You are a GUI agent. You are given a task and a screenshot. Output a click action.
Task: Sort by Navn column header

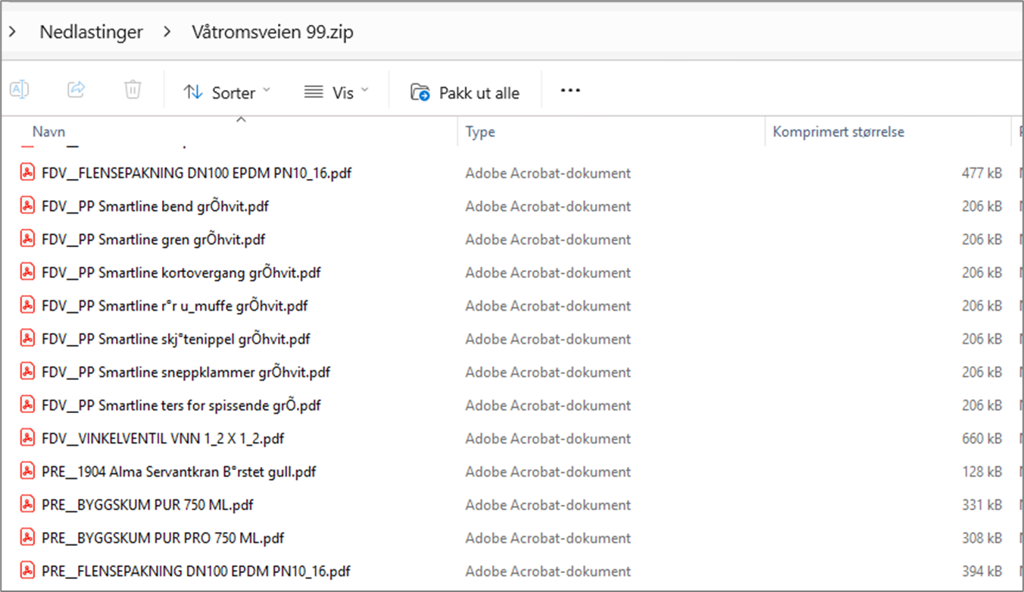[49, 132]
